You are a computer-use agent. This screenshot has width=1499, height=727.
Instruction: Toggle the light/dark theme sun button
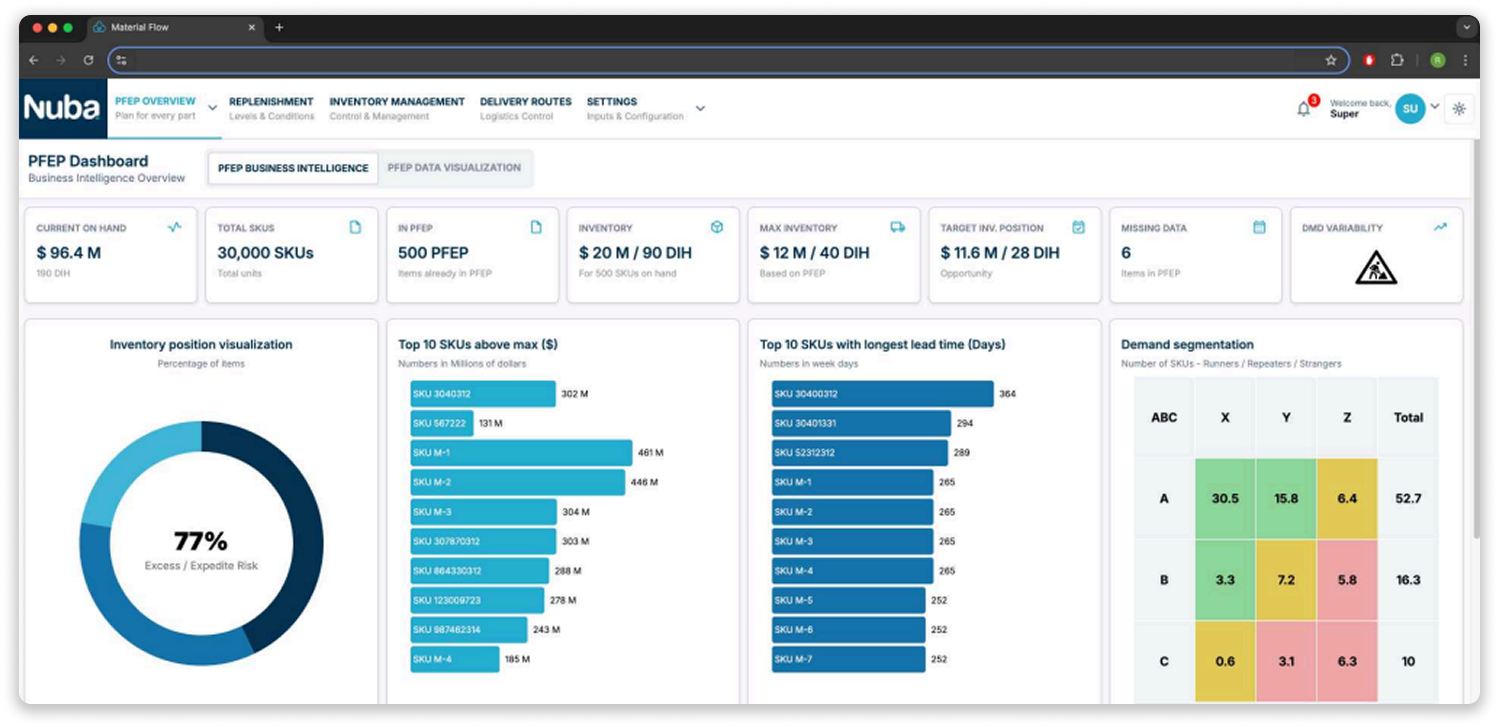coord(1459,109)
